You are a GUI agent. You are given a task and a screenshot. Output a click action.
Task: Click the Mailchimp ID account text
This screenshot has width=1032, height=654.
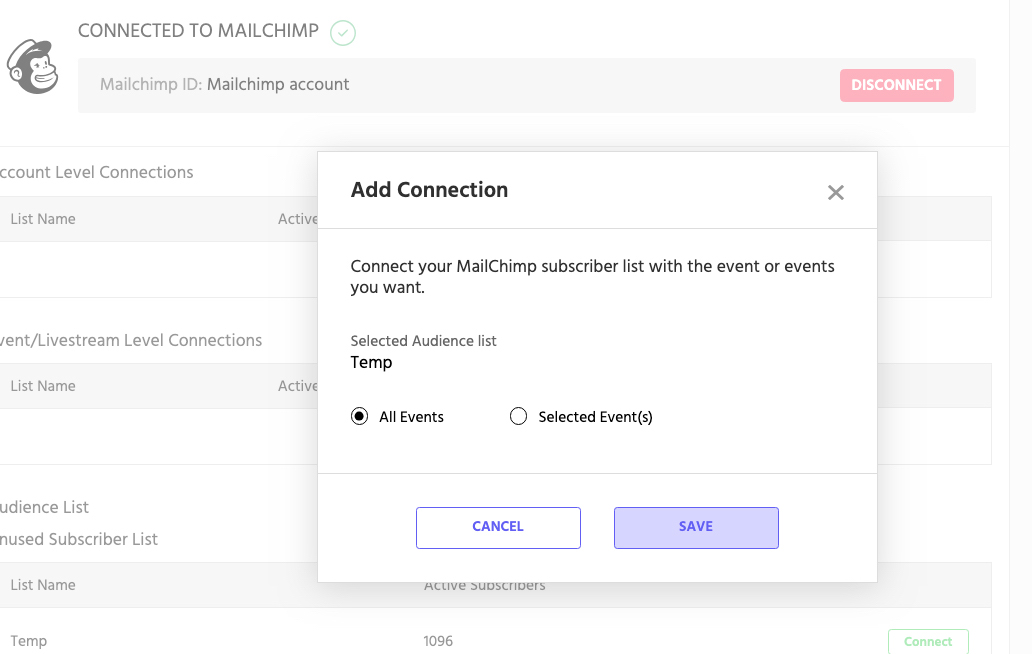pyautogui.click(x=224, y=84)
